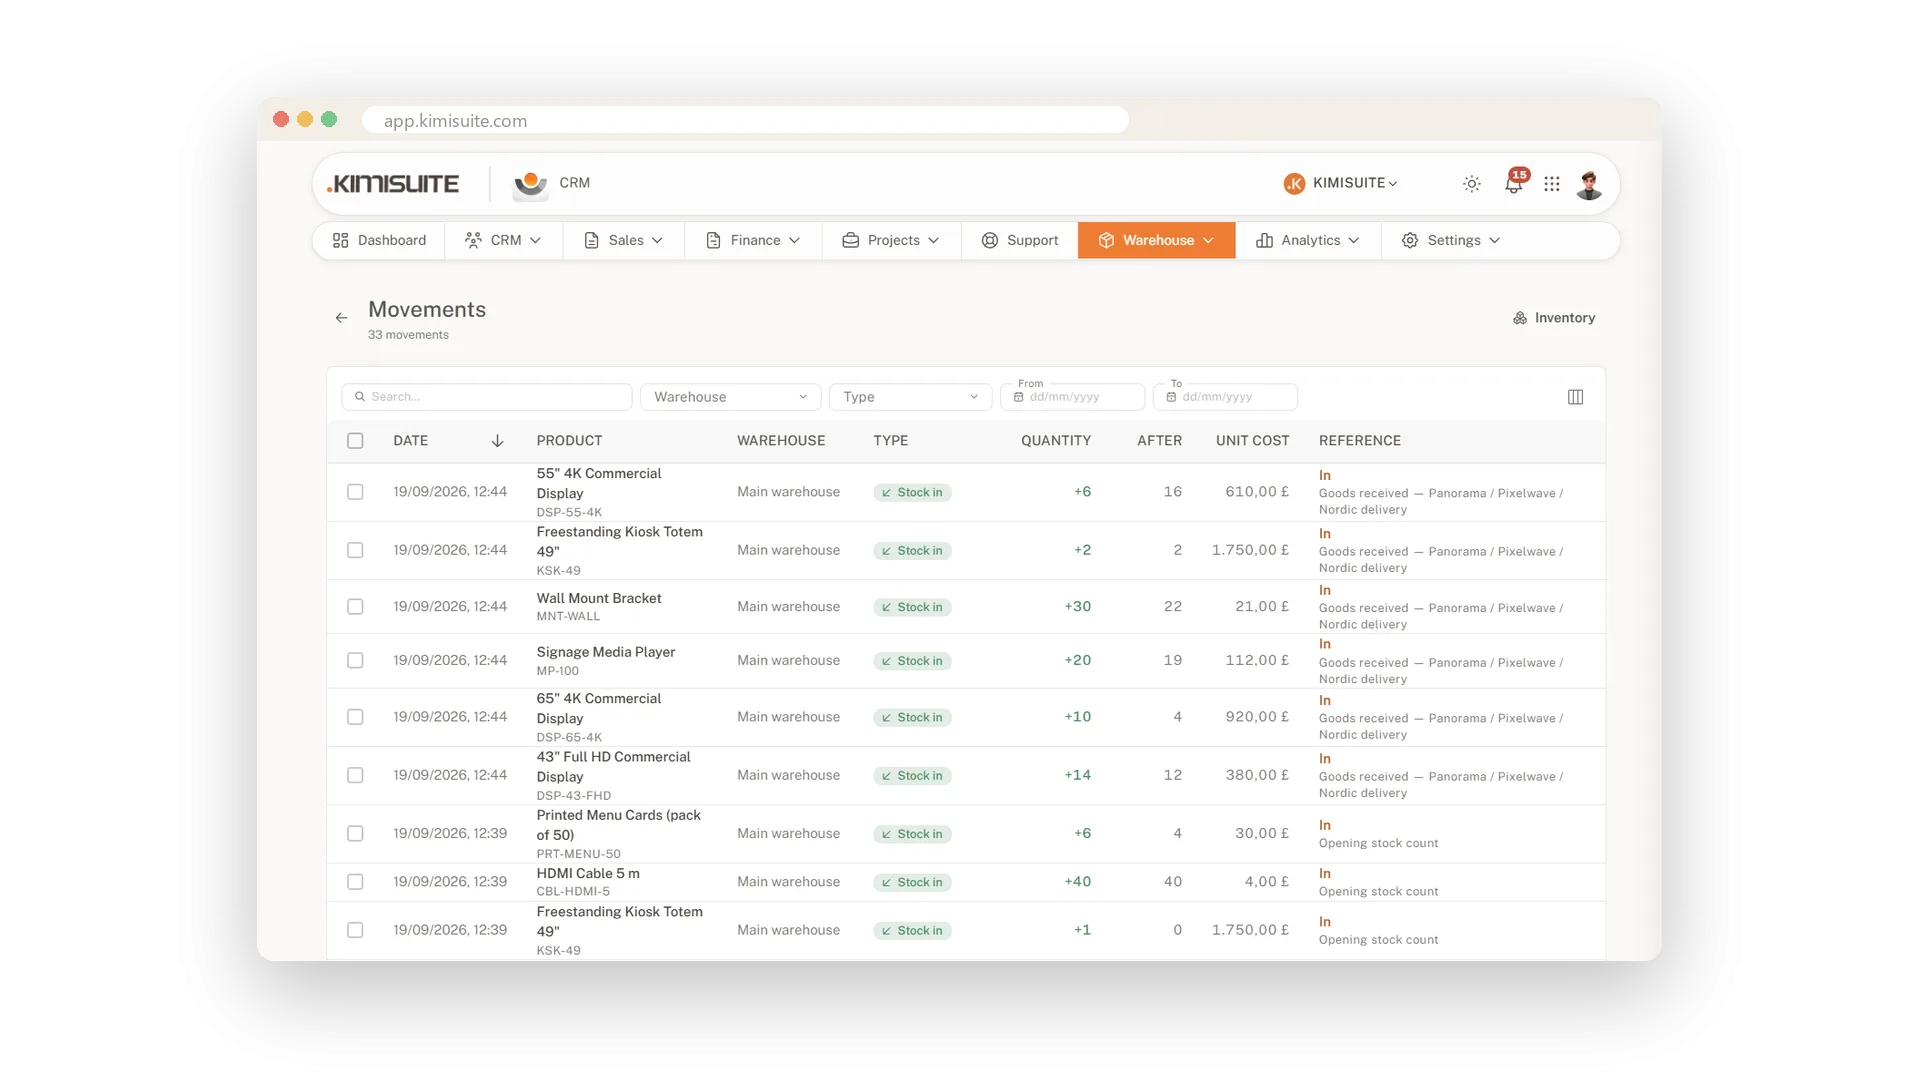Click the Settings gear icon

(1410, 241)
